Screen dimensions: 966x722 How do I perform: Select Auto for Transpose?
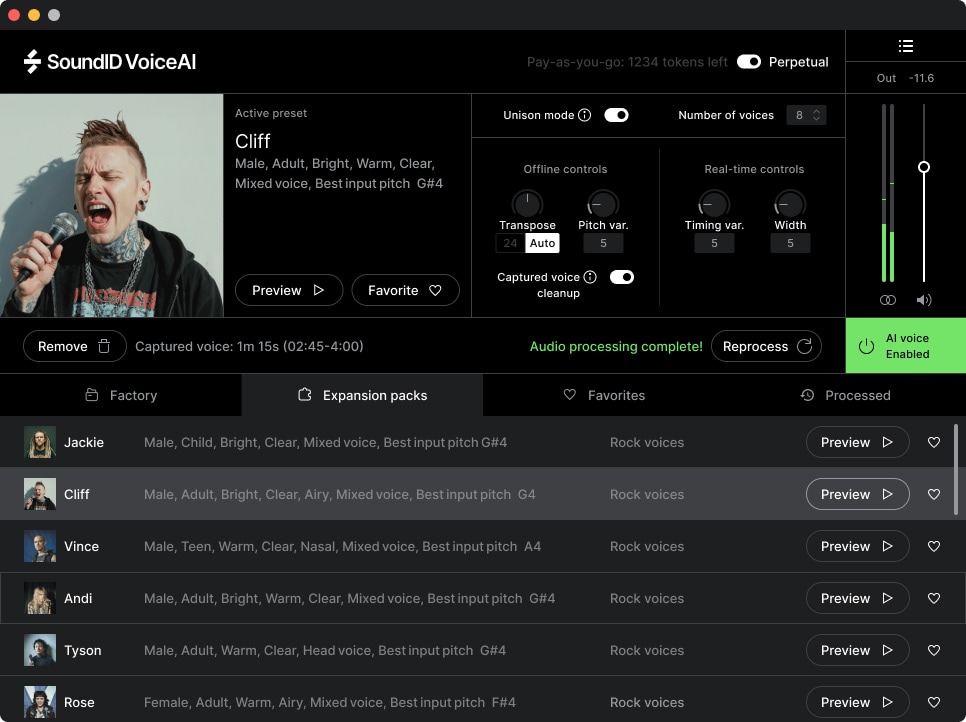(x=542, y=243)
